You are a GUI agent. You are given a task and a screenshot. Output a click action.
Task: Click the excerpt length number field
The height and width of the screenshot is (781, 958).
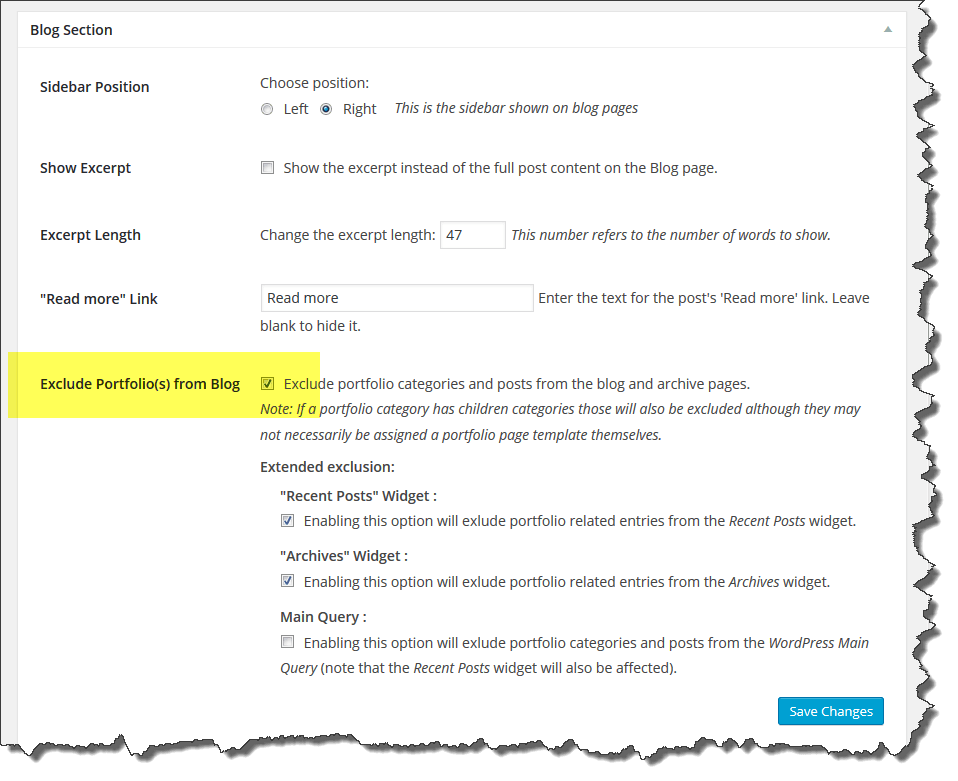pyautogui.click(x=472, y=235)
